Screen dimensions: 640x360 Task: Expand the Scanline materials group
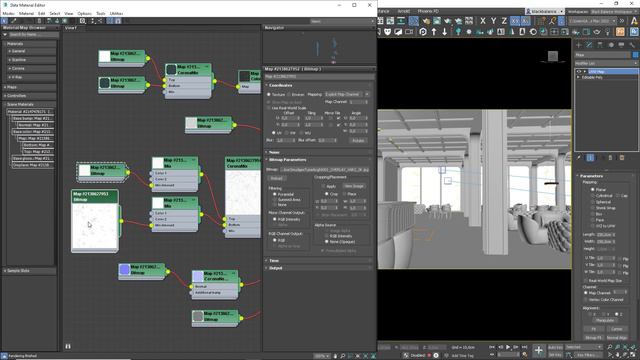tap(31, 60)
